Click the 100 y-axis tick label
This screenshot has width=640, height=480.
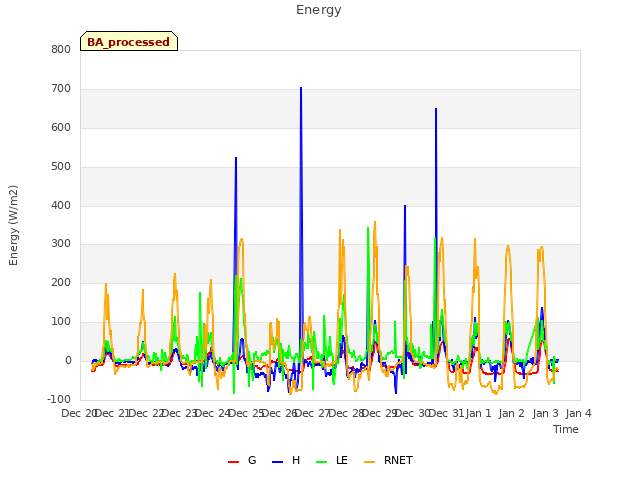click(61, 322)
